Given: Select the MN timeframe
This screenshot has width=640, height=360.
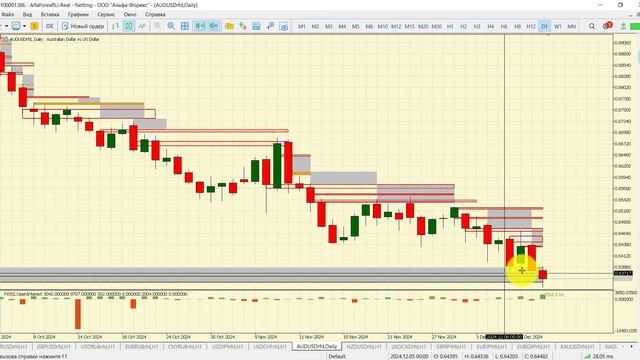Looking at the screenshot, I should point(571,26).
